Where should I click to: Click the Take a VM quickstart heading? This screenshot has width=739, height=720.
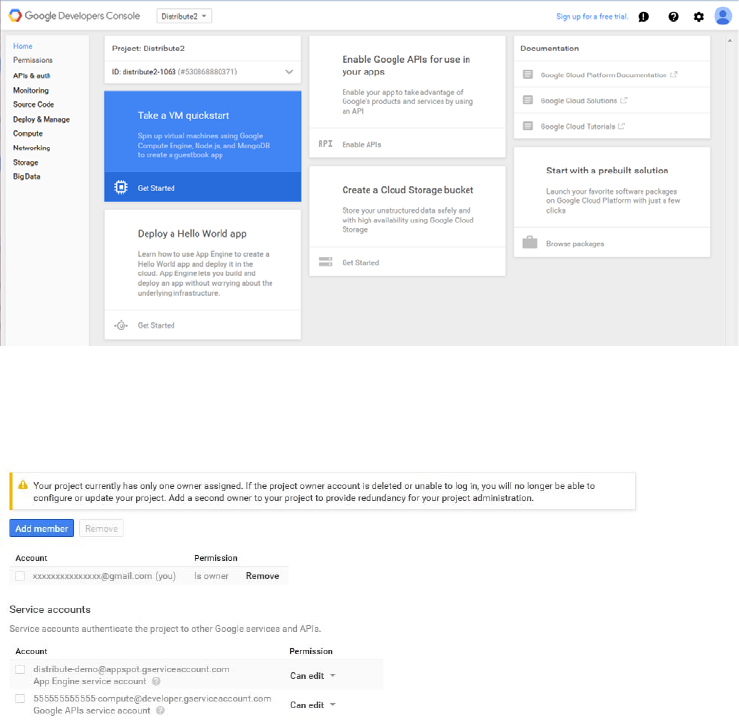click(x=183, y=115)
